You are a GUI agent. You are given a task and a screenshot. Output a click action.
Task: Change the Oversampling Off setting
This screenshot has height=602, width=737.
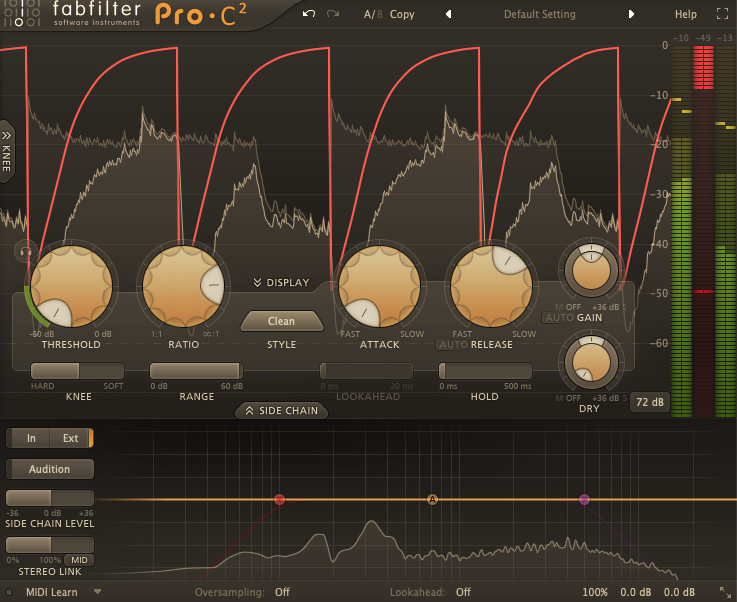point(282,592)
